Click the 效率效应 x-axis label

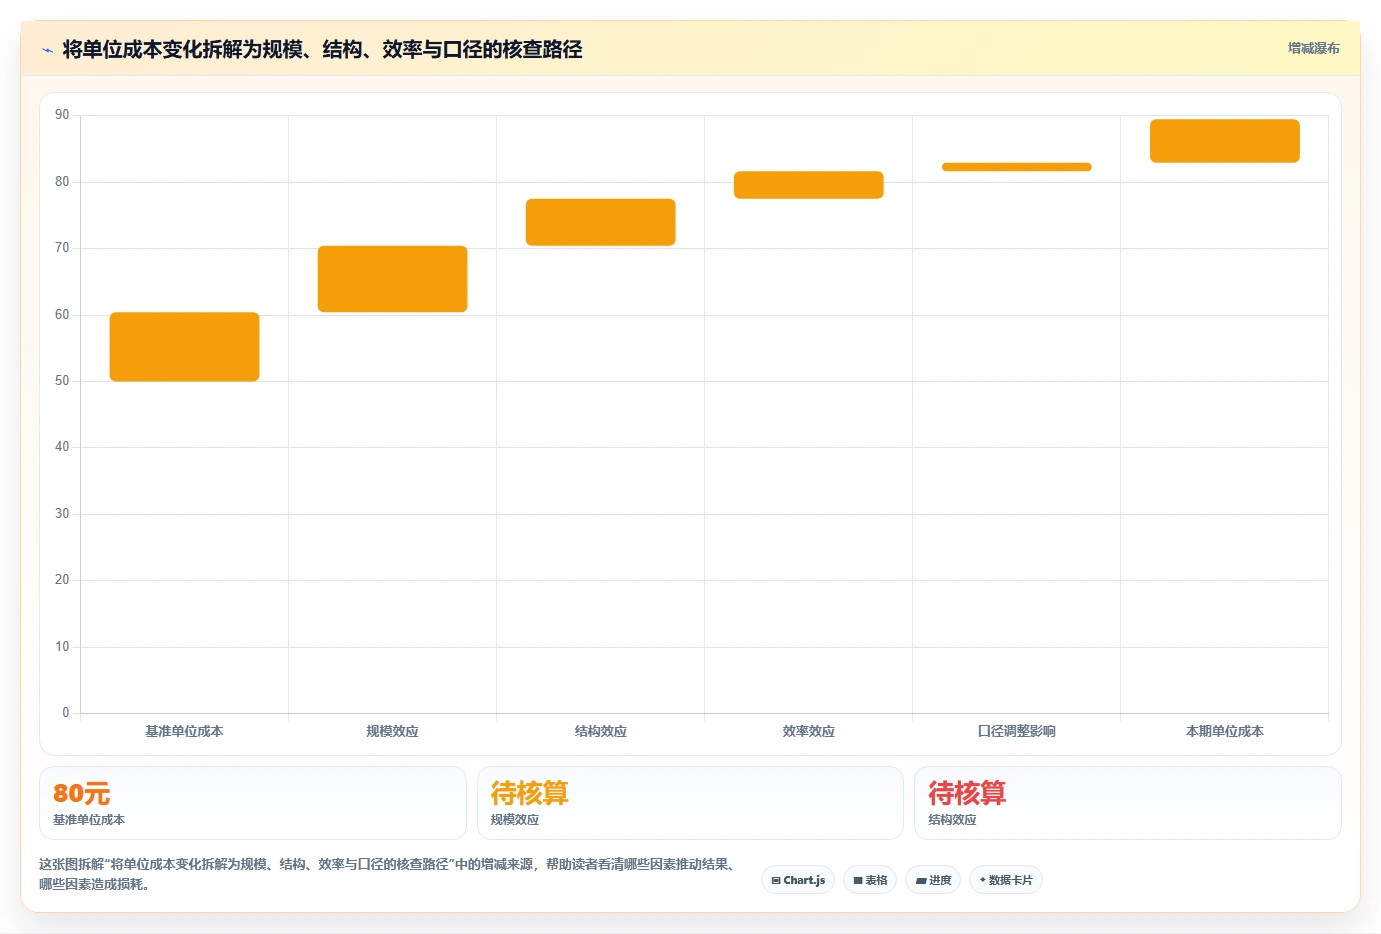point(808,731)
